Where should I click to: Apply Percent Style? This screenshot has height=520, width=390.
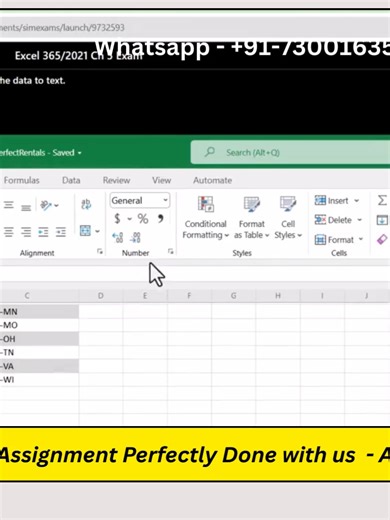click(143, 219)
